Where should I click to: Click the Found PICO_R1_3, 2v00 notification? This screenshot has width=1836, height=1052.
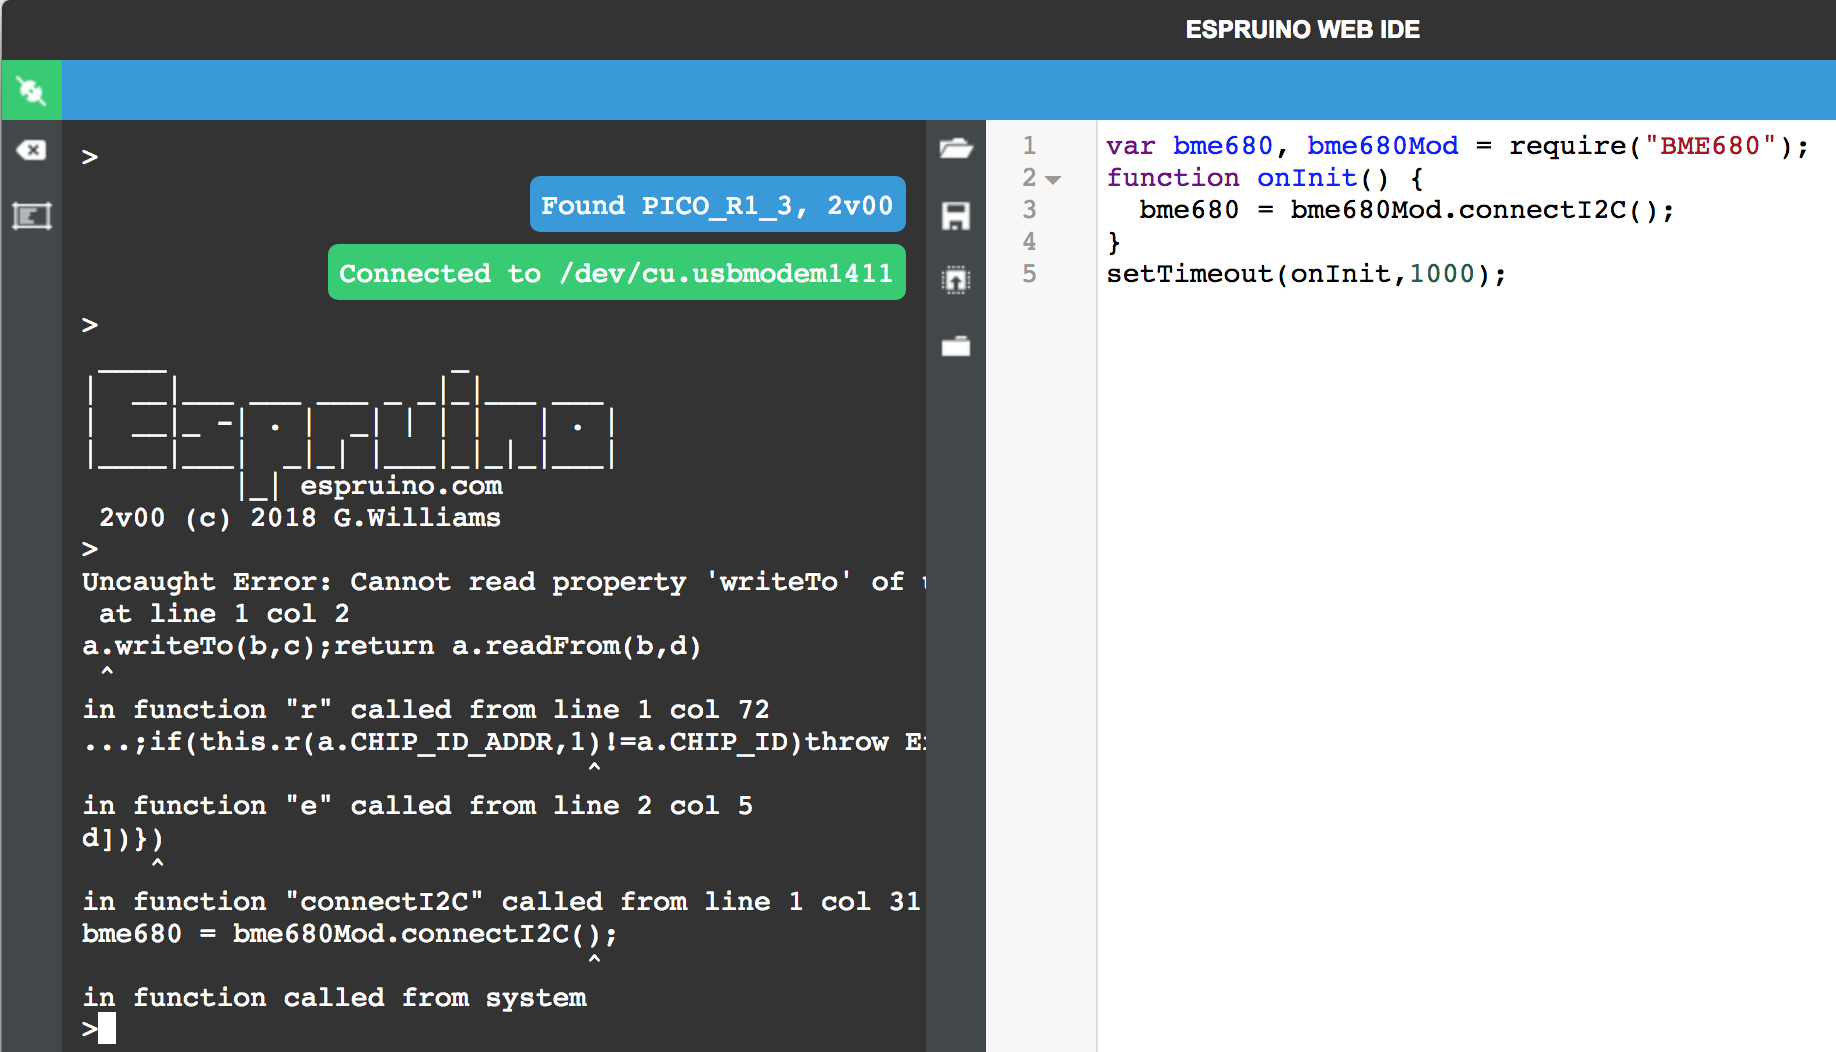[717, 205]
